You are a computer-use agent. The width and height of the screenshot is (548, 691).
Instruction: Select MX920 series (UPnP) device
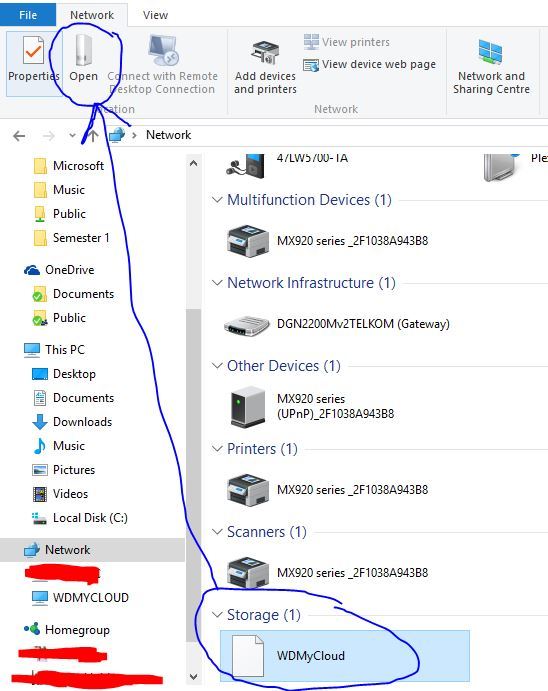(x=313, y=406)
